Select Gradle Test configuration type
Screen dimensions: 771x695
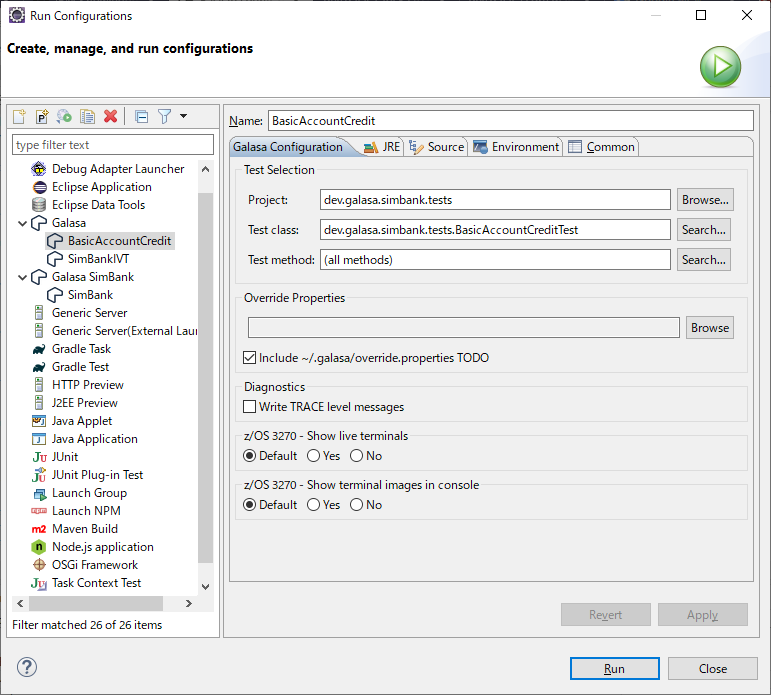click(81, 367)
